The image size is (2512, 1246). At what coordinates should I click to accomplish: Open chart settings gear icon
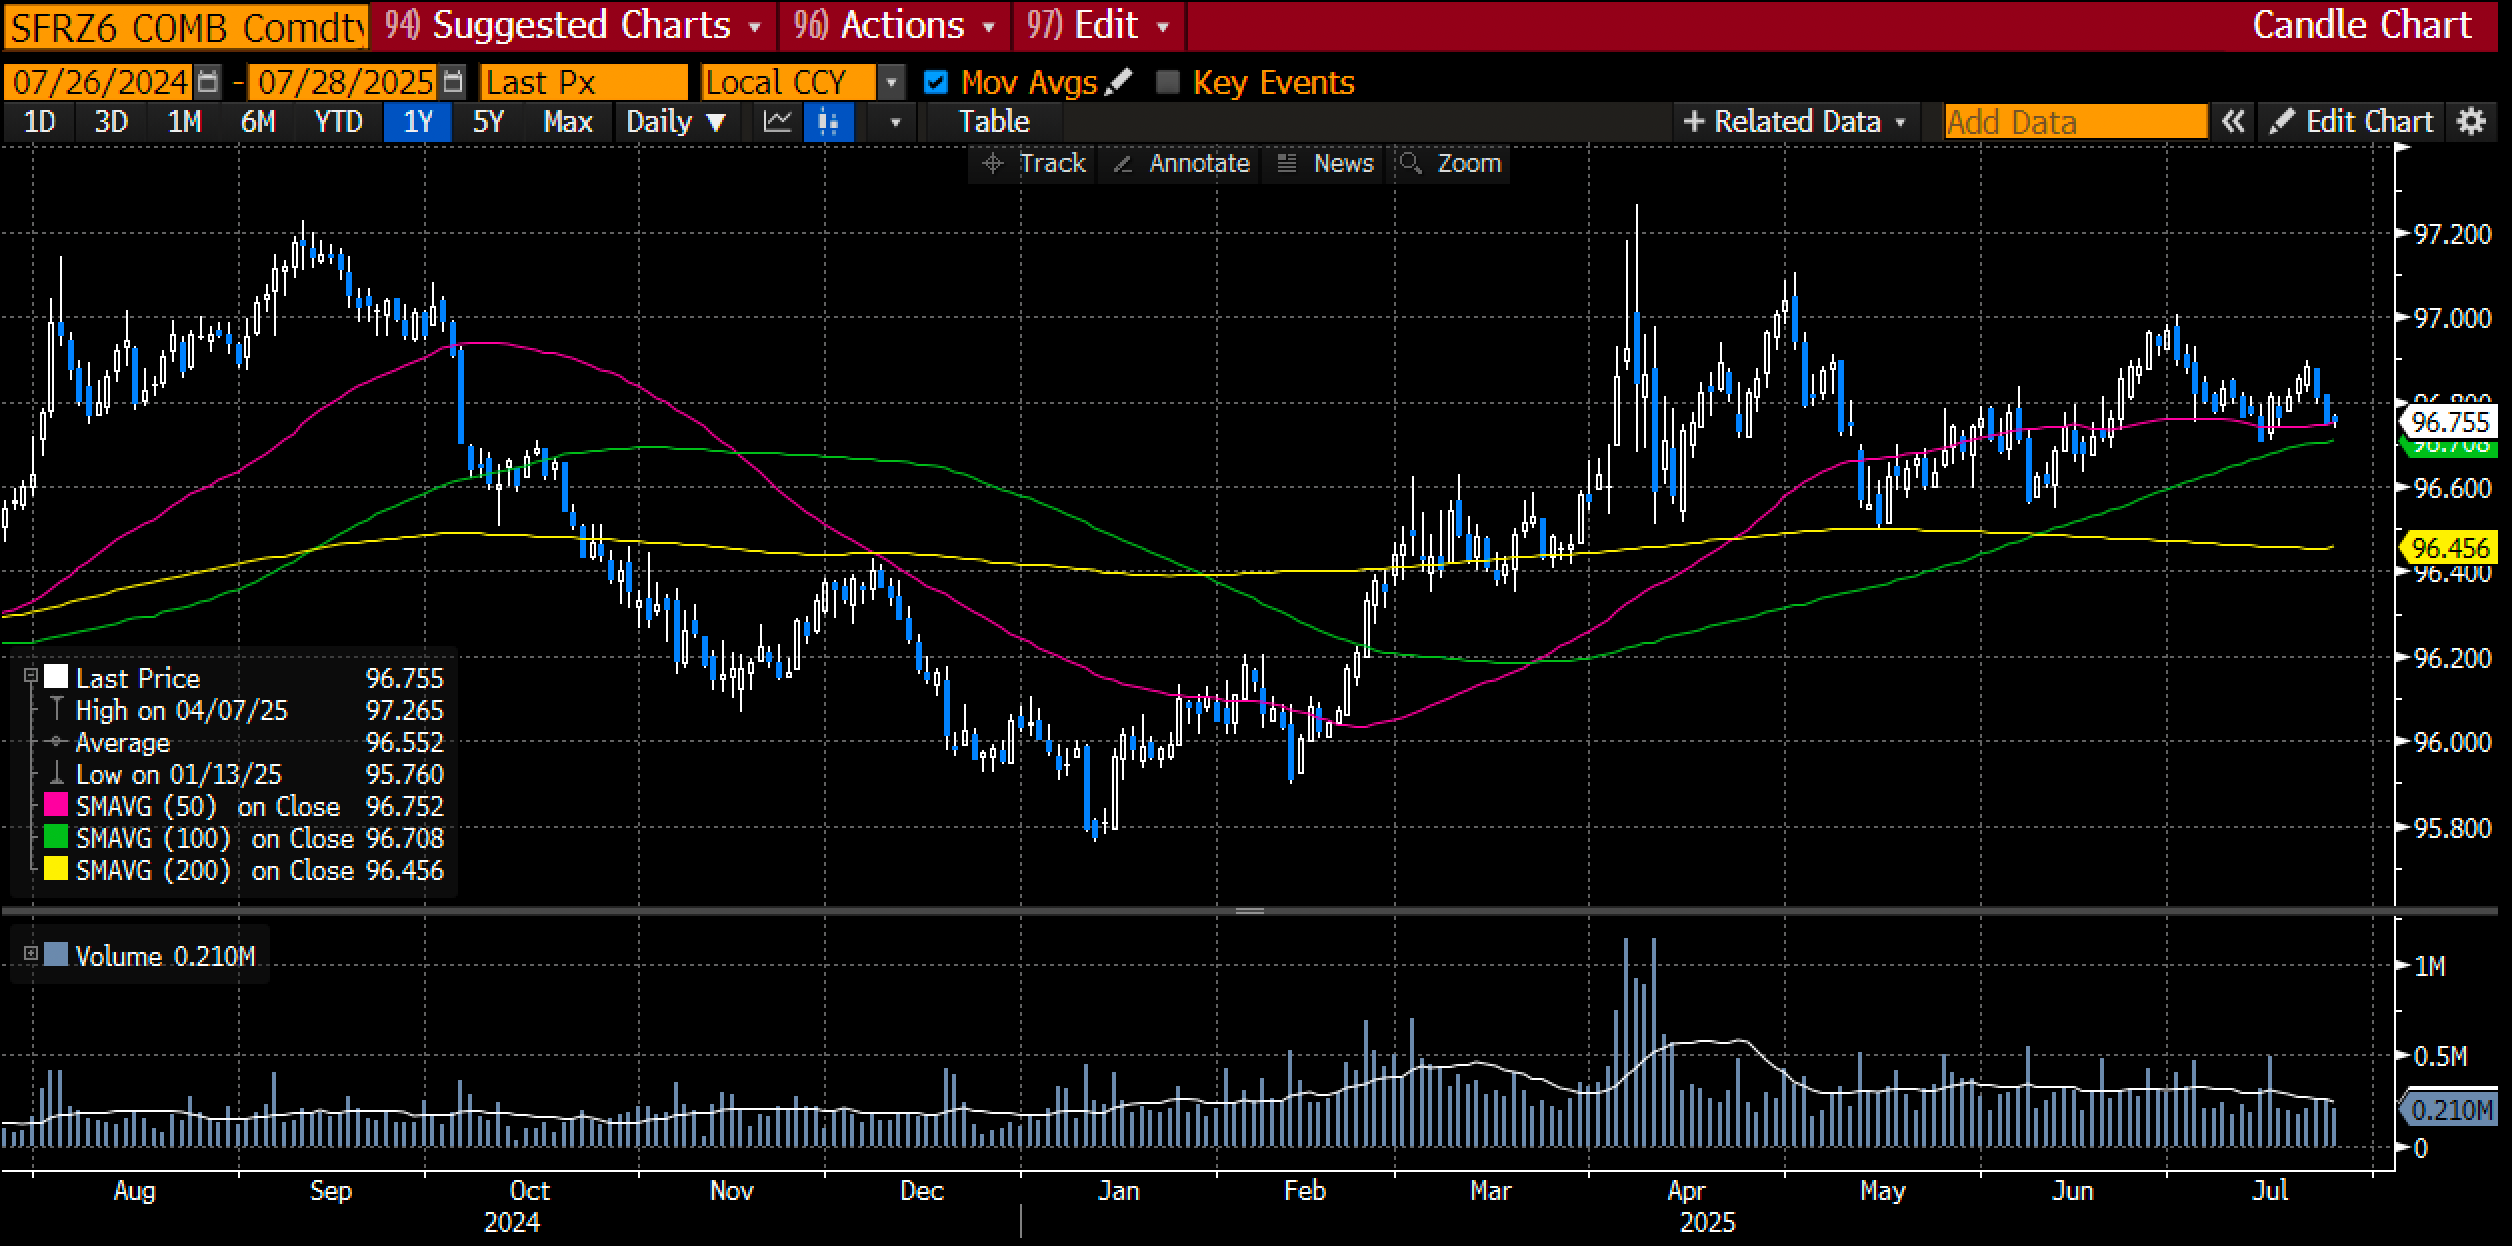pos(2472,122)
